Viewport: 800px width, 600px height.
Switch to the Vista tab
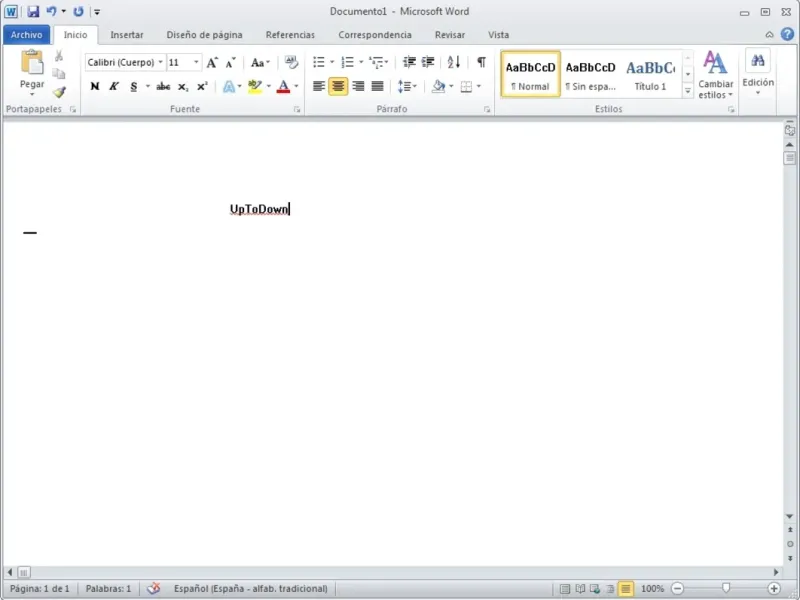(x=498, y=35)
